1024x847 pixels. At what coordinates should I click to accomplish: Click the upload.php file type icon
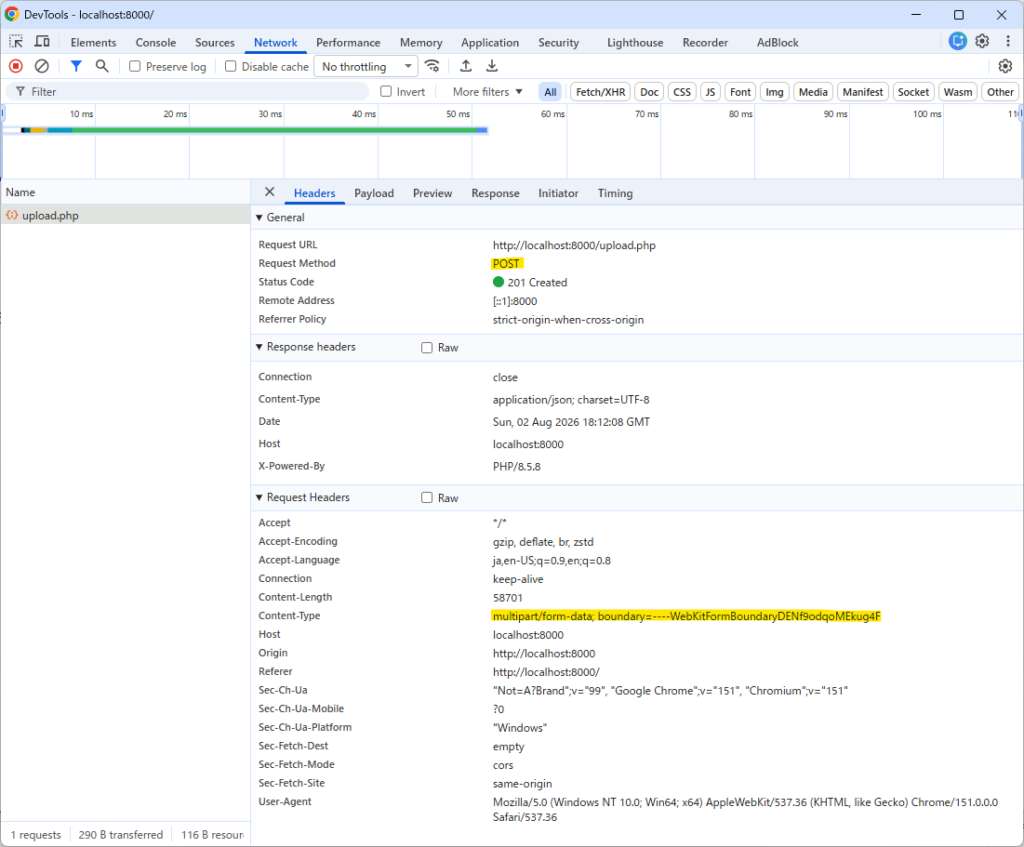tap(12, 215)
